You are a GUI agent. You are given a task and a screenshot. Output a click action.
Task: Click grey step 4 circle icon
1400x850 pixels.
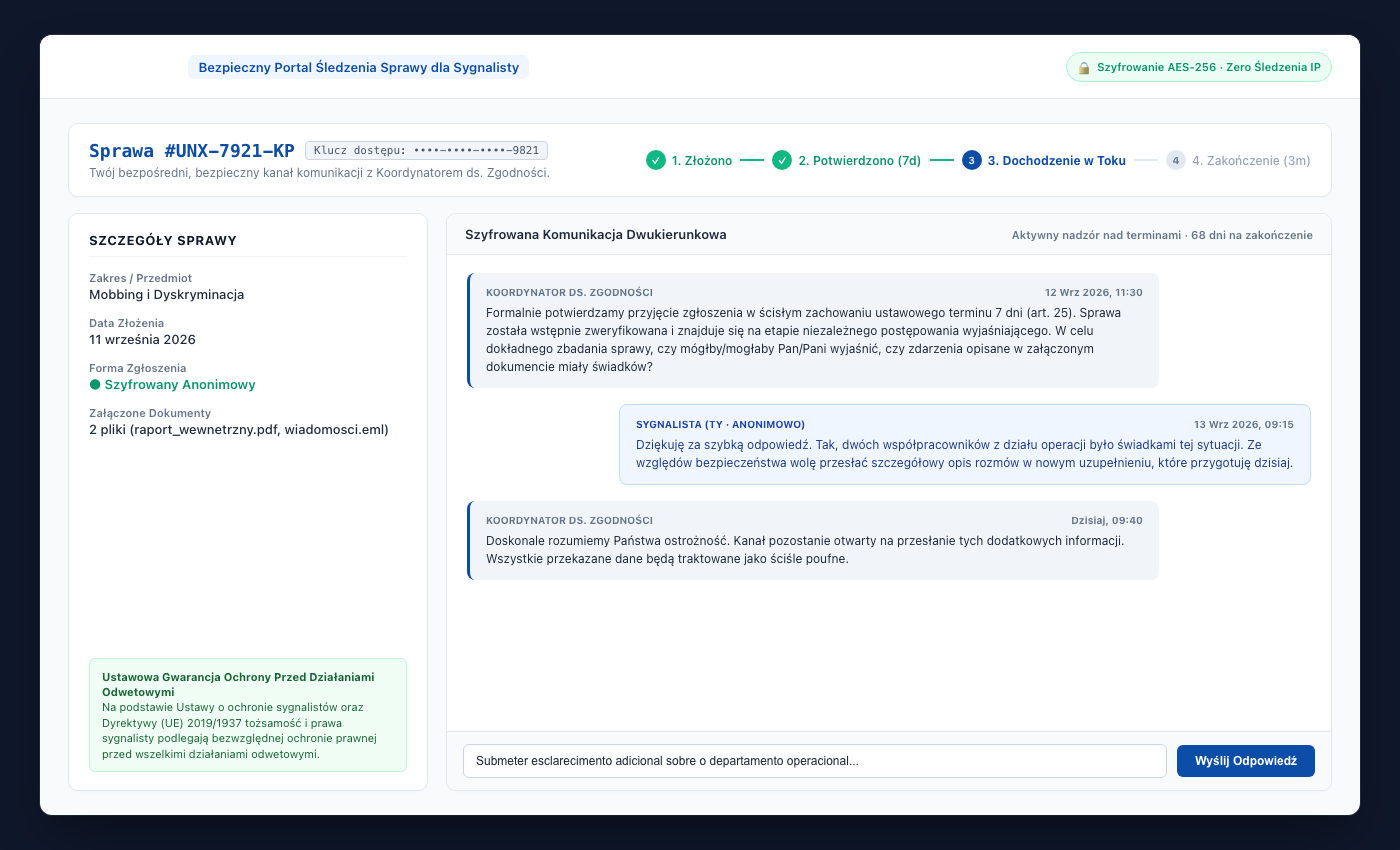(x=1176, y=160)
